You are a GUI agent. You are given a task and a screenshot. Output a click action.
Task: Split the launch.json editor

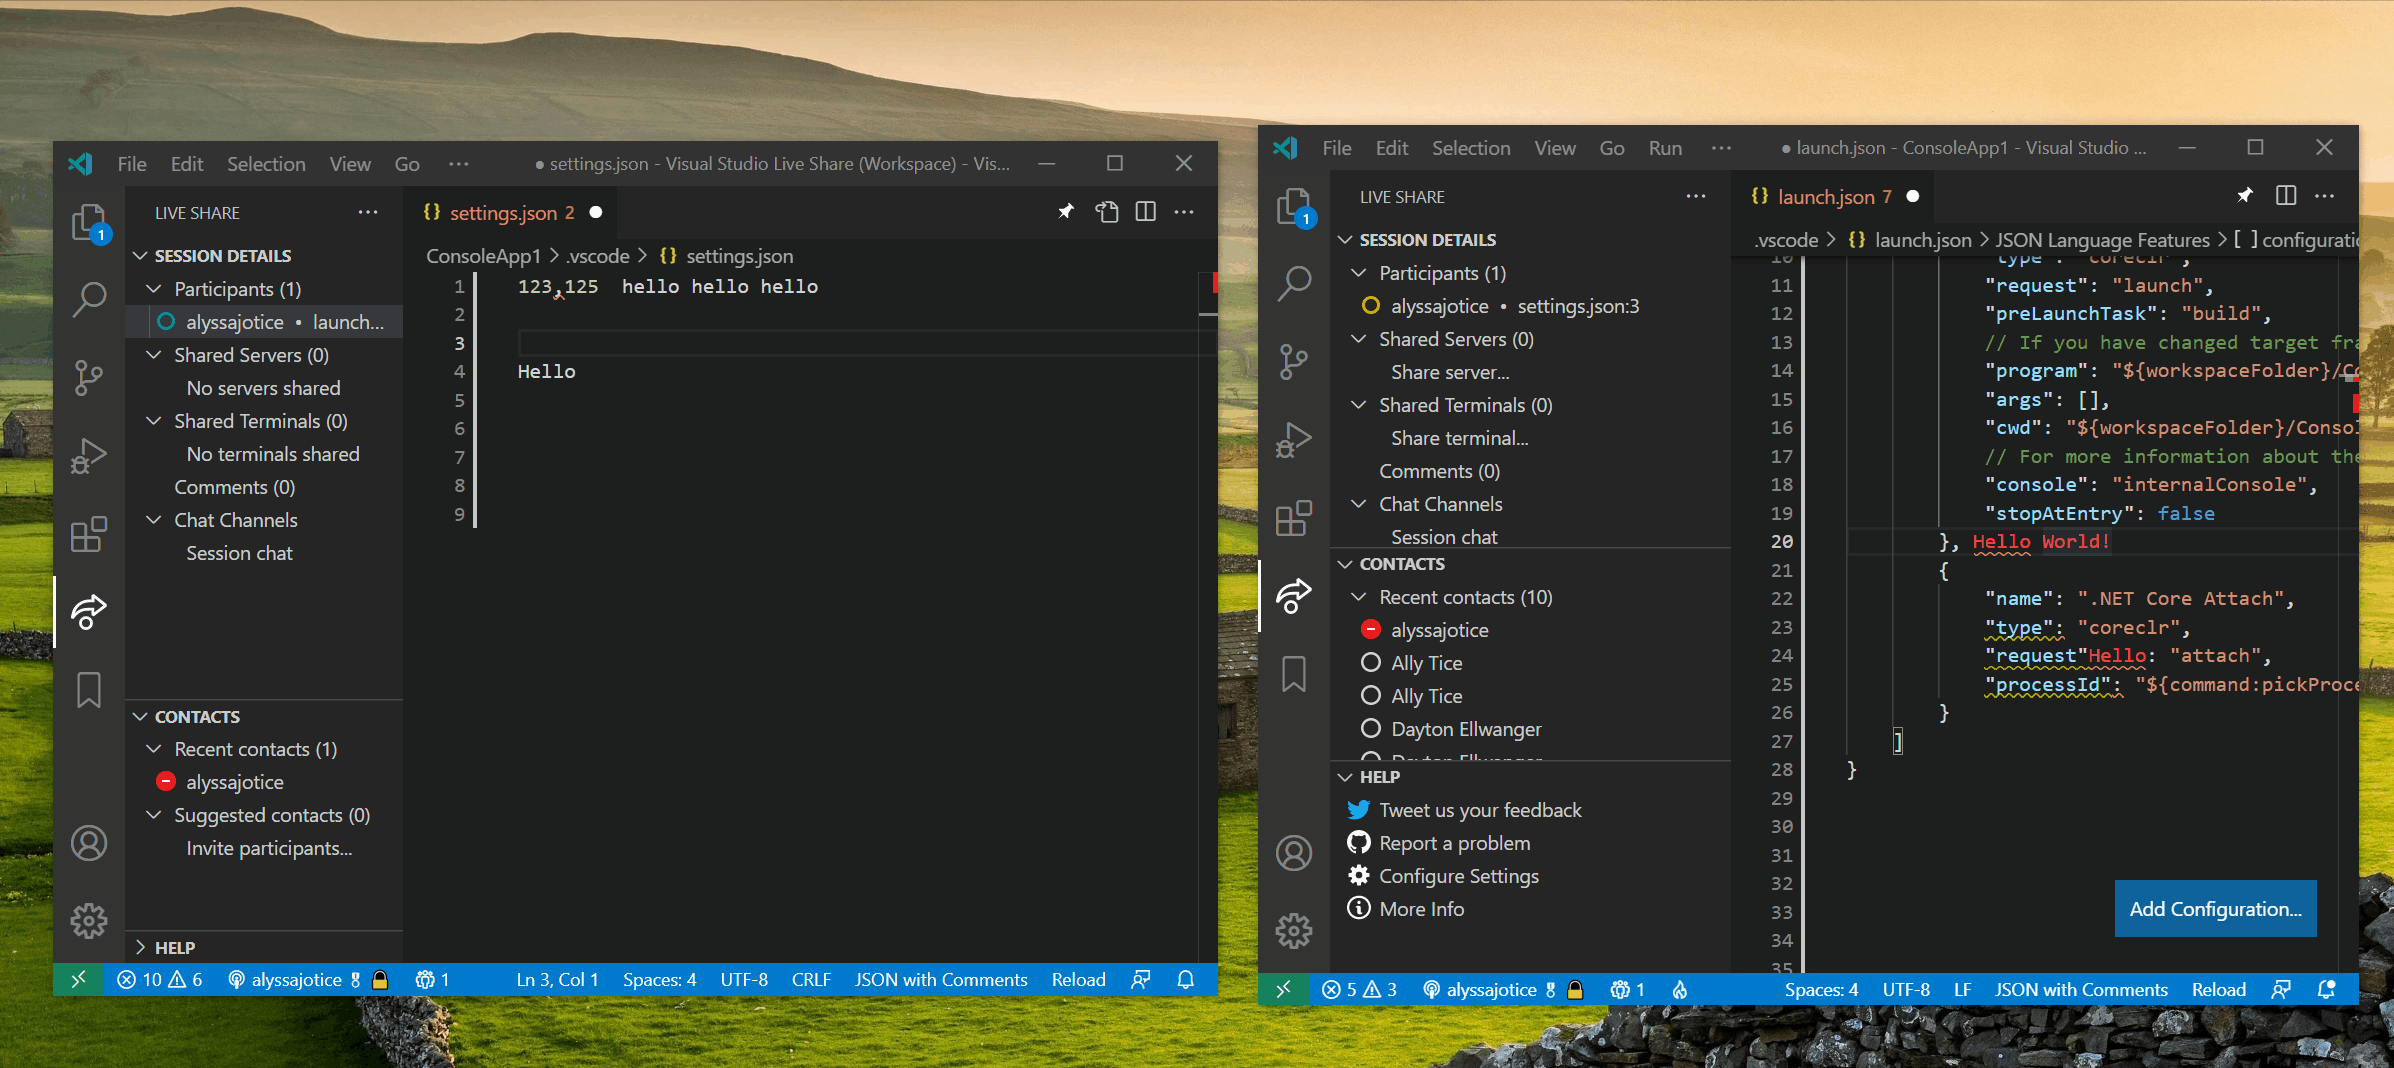pos(2287,195)
